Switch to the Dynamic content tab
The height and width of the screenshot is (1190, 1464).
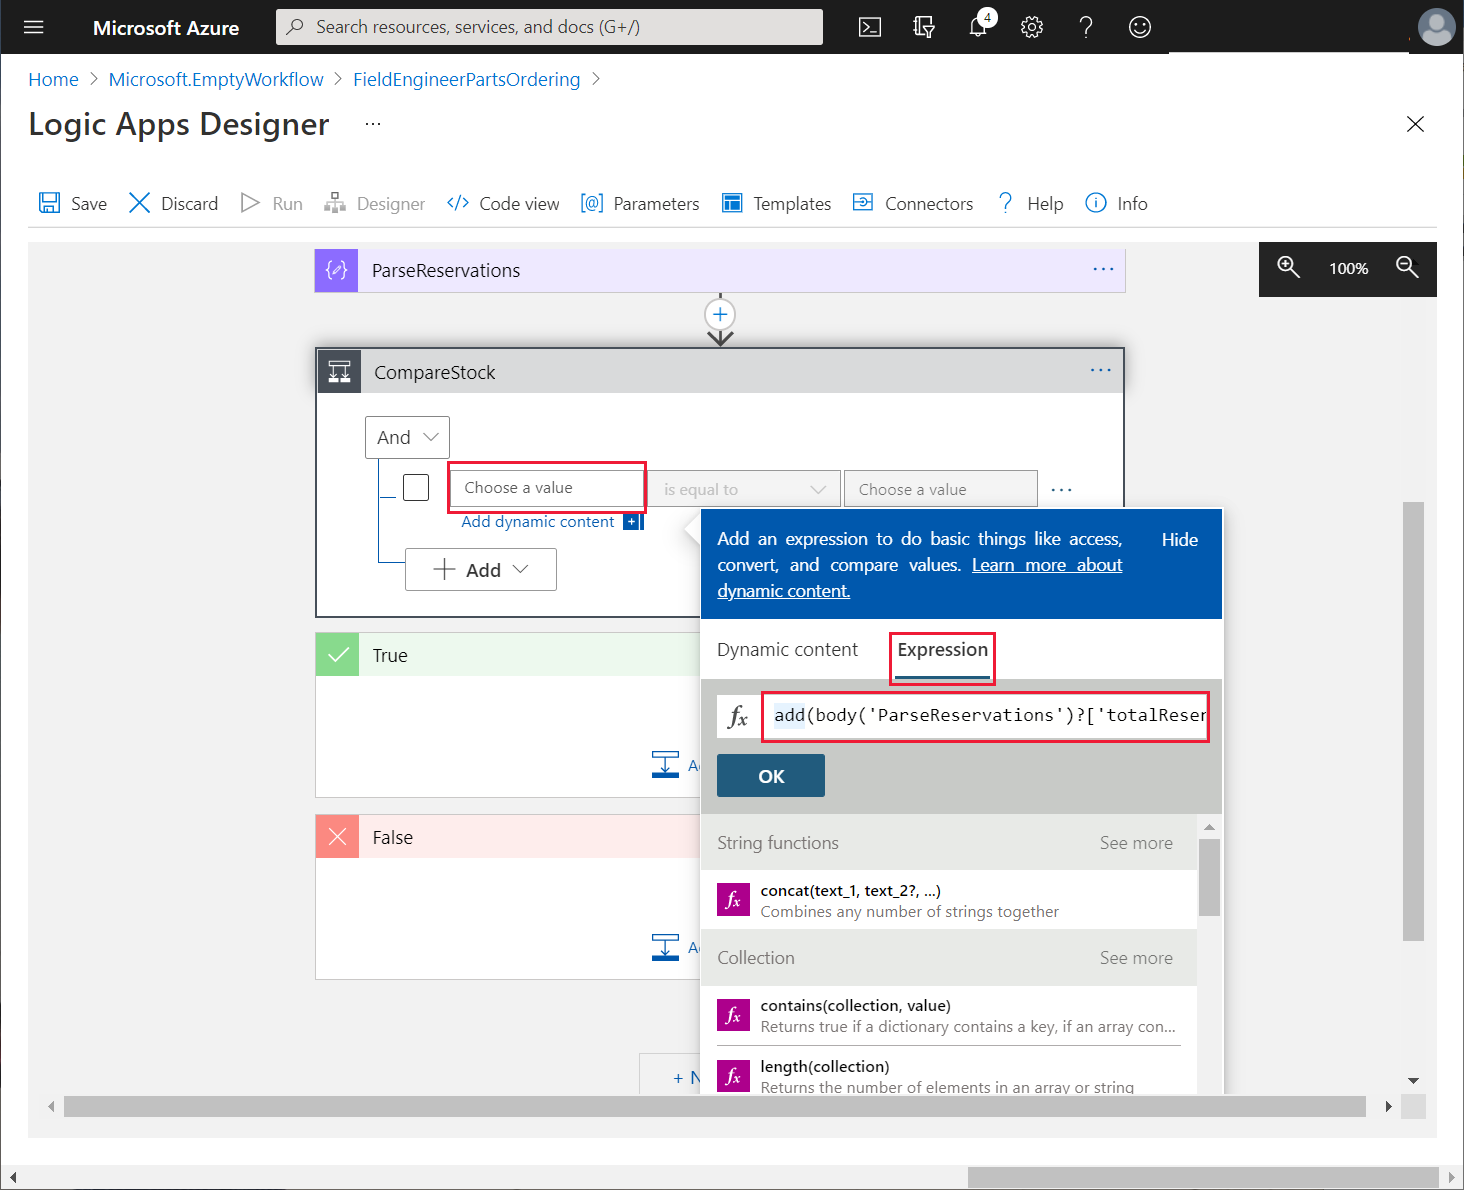(x=787, y=649)
